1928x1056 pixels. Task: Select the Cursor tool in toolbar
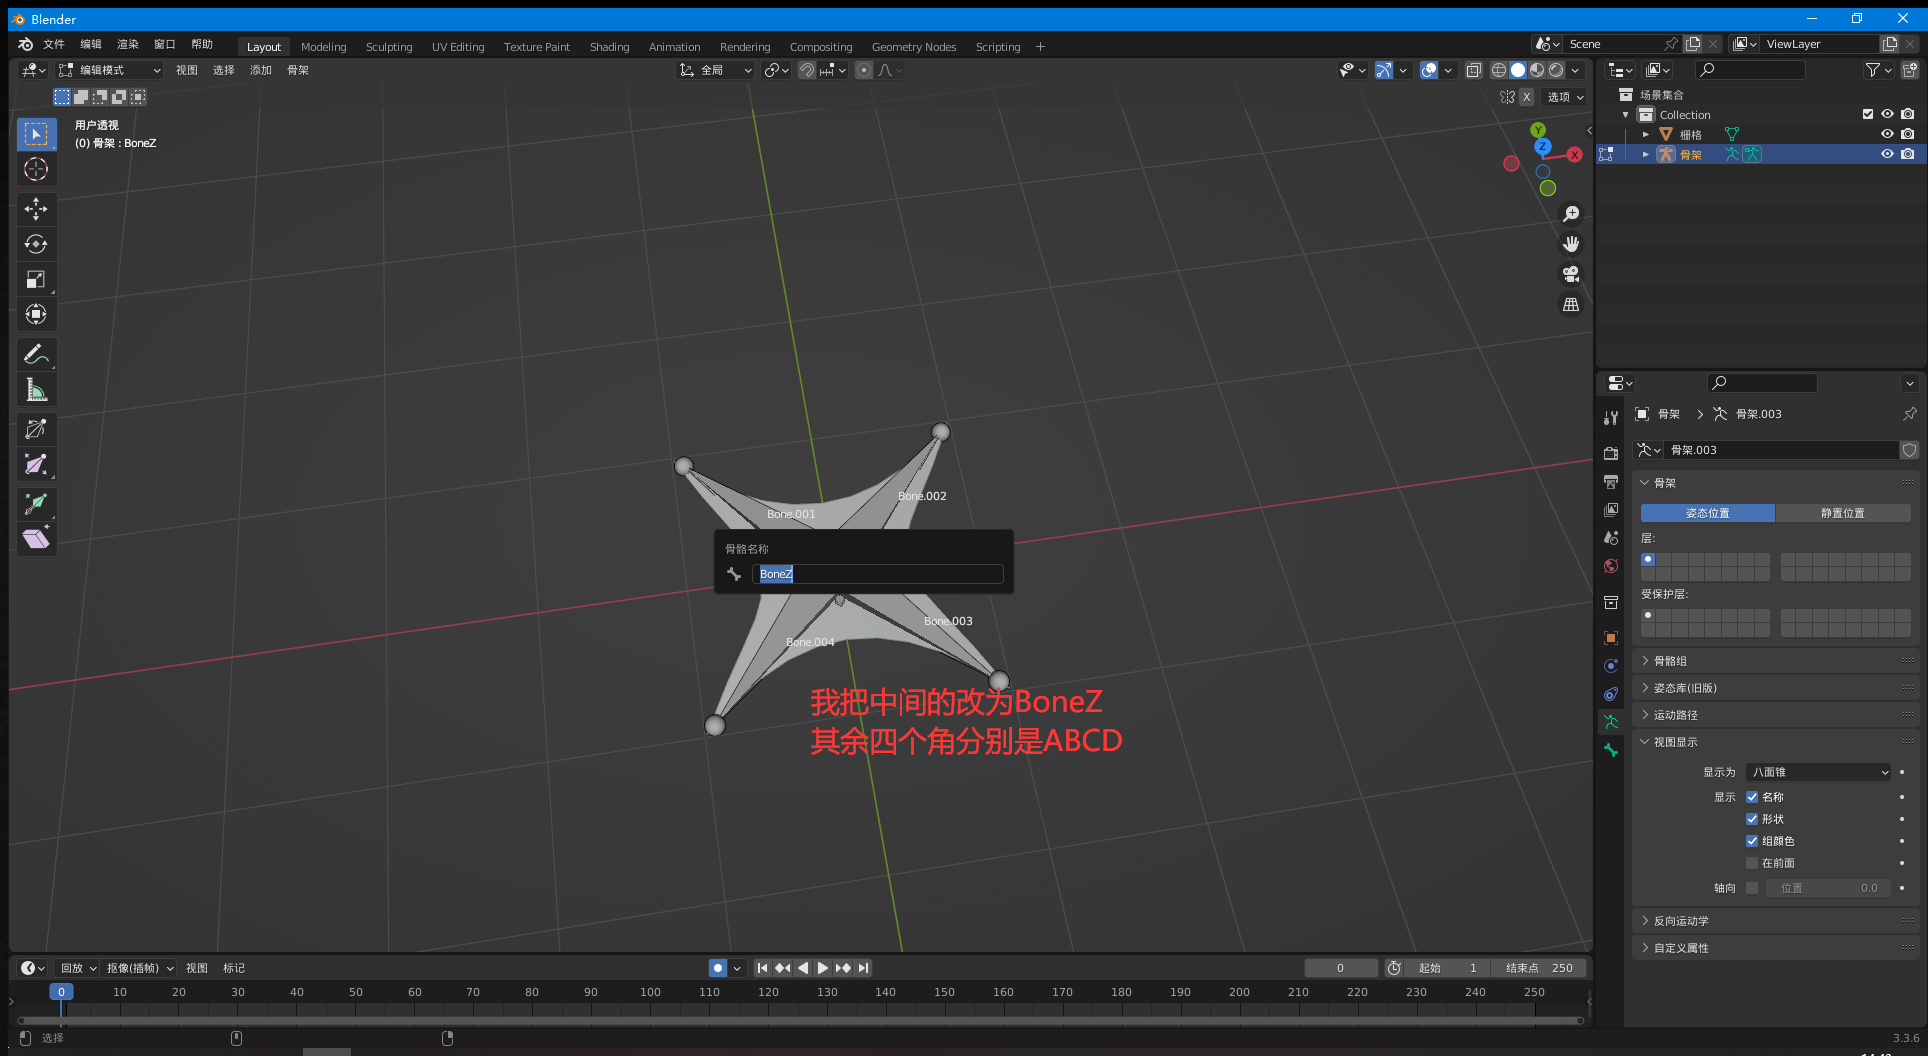[36, 169]
